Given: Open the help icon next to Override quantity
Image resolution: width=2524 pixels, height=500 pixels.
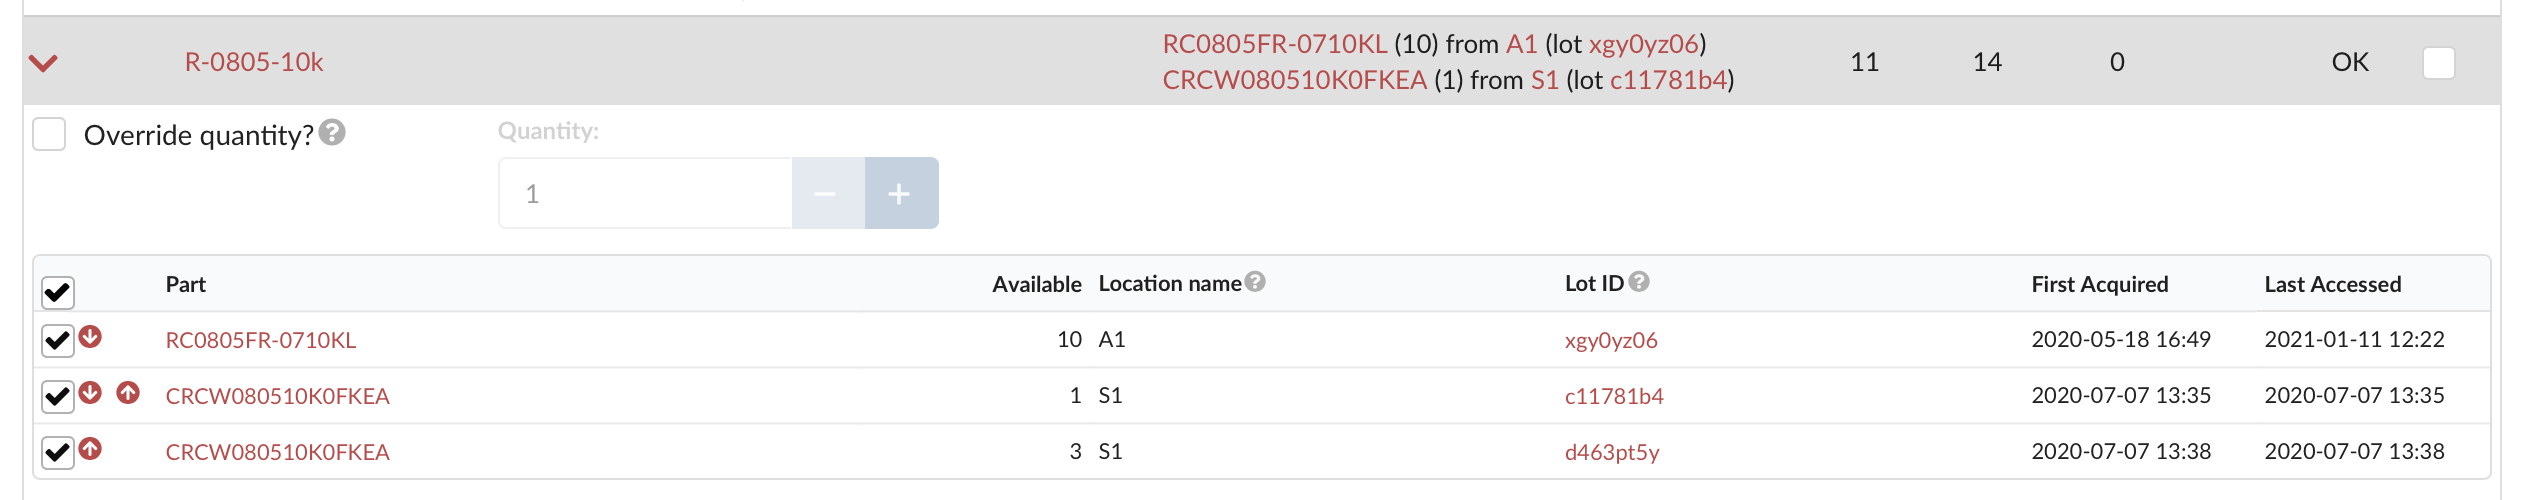Looking at the screenshot, I should click(333, 132).
